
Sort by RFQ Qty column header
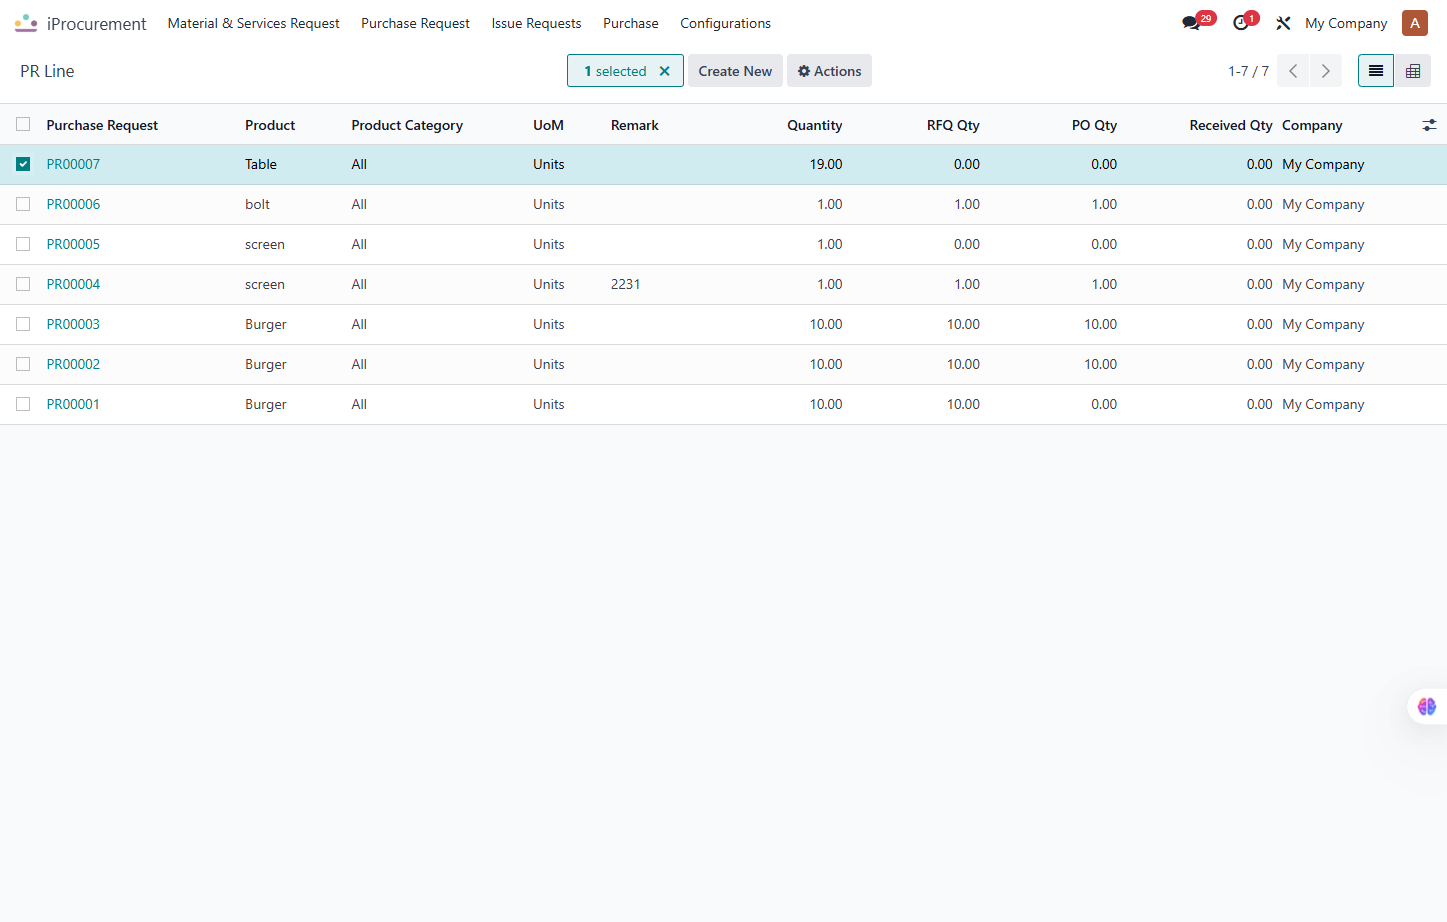tap(953, 125)
